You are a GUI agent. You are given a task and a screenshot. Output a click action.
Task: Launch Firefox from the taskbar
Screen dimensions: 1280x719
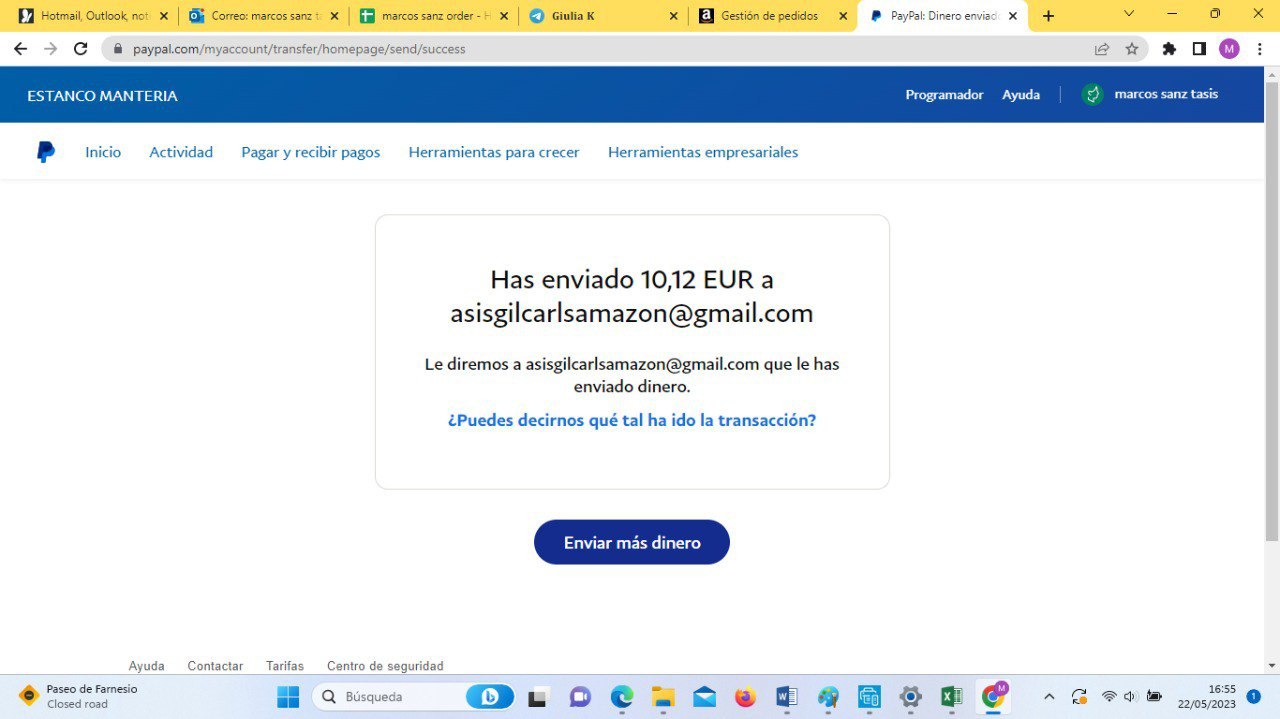click(745, 697)
